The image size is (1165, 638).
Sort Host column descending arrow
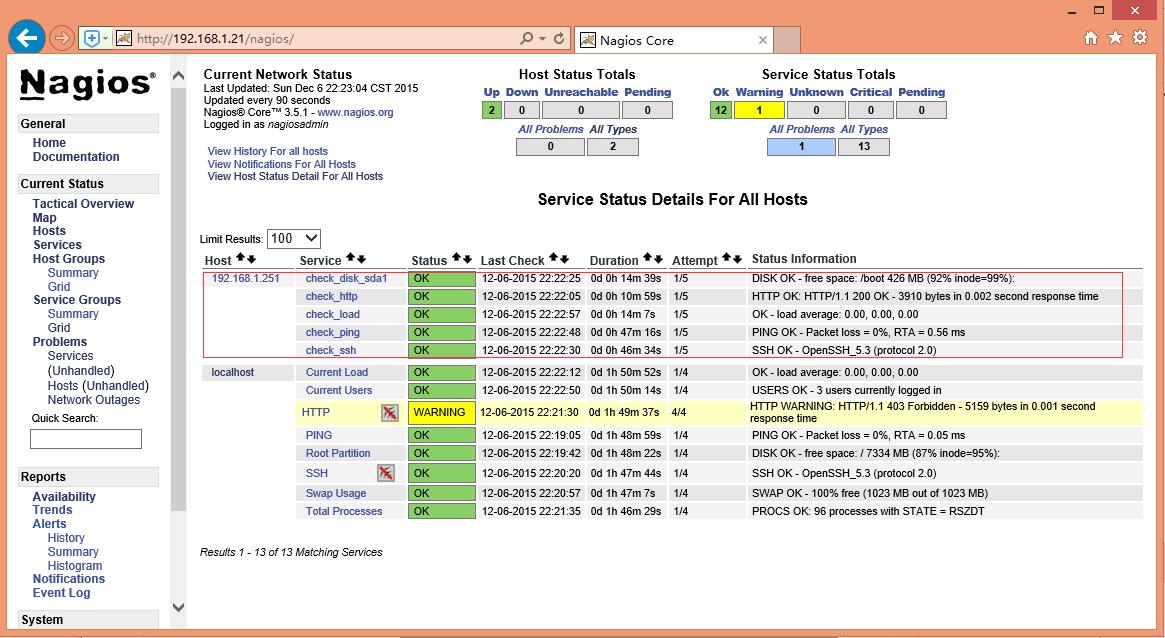pos(251,258)
